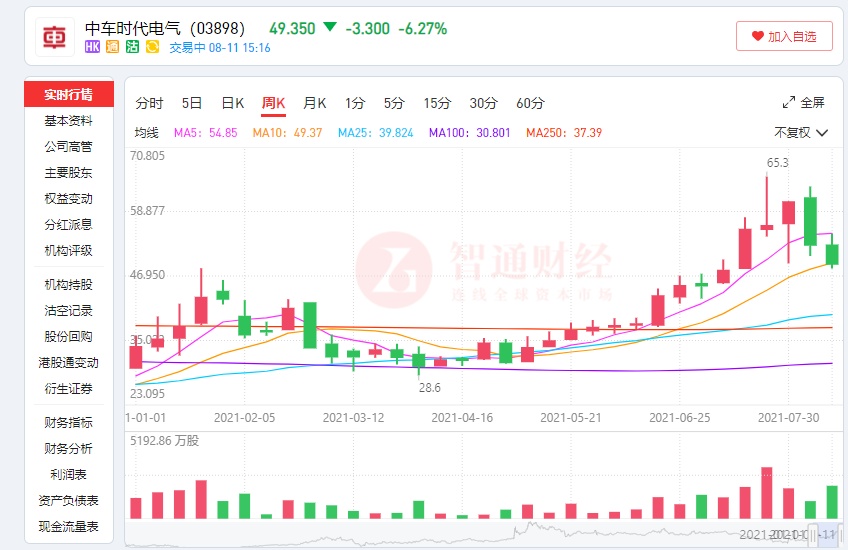Open 资产负债表 in the sidebar
This screenshot has height=550, width=848.
[x=69, y=500]
